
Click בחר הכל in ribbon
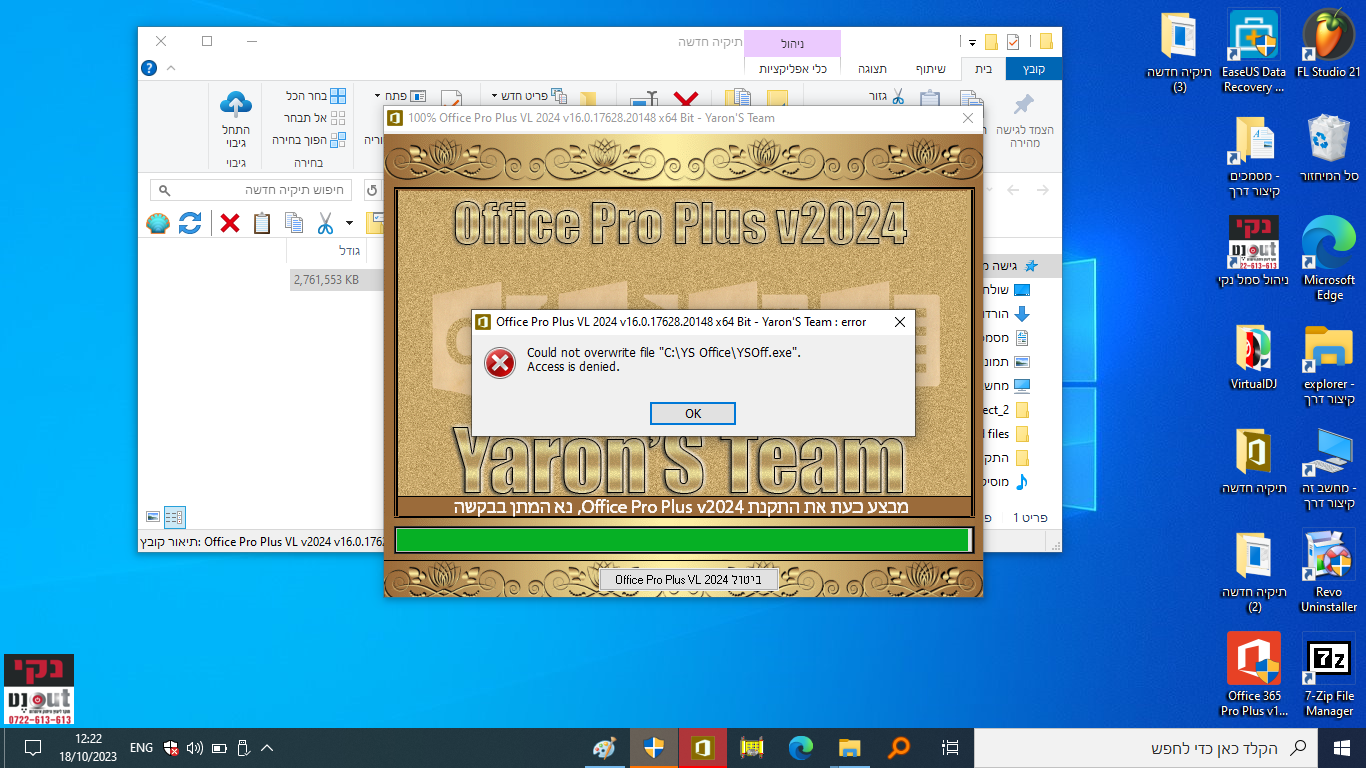coord(316,97)
